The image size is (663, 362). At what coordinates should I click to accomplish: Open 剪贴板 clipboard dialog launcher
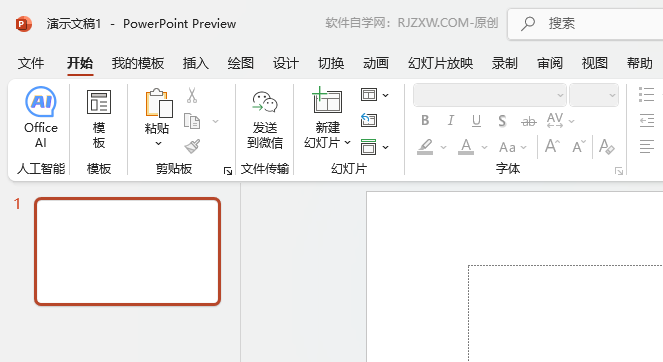pyautogui.click(x=228, y=171)
